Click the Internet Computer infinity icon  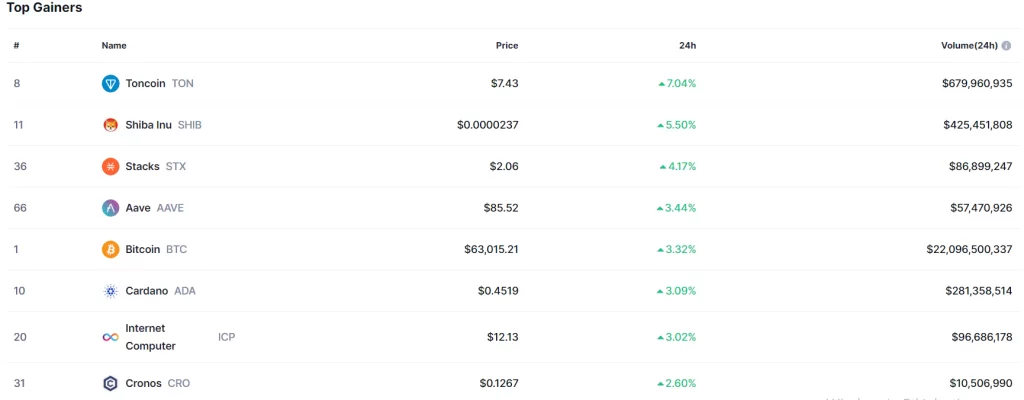pyautogui.click(x=110, y=337)
